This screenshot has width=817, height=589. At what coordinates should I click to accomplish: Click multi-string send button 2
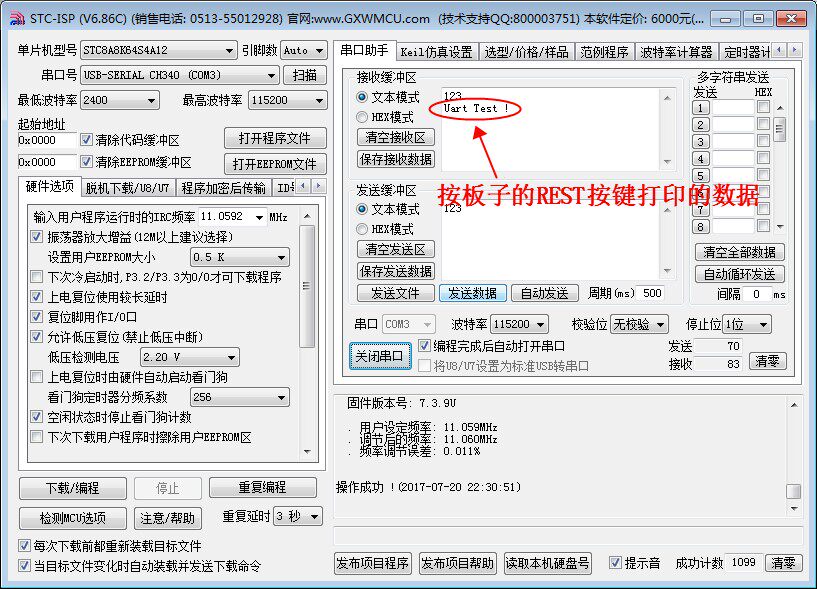700,125
